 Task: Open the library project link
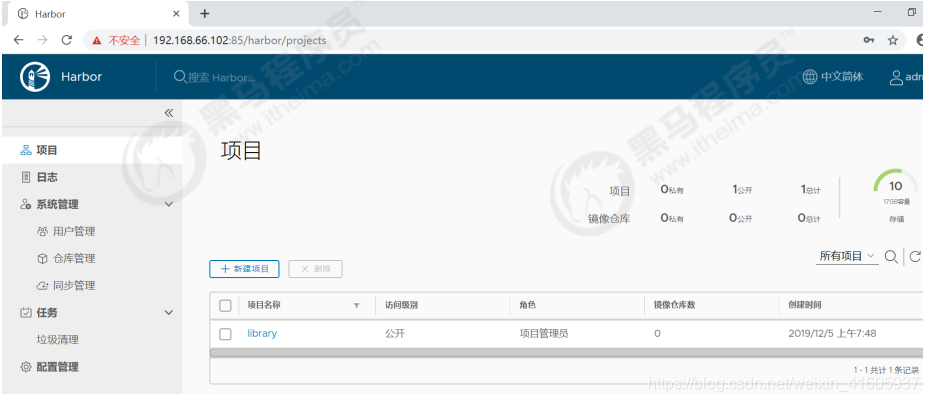(x=262, y=333)
